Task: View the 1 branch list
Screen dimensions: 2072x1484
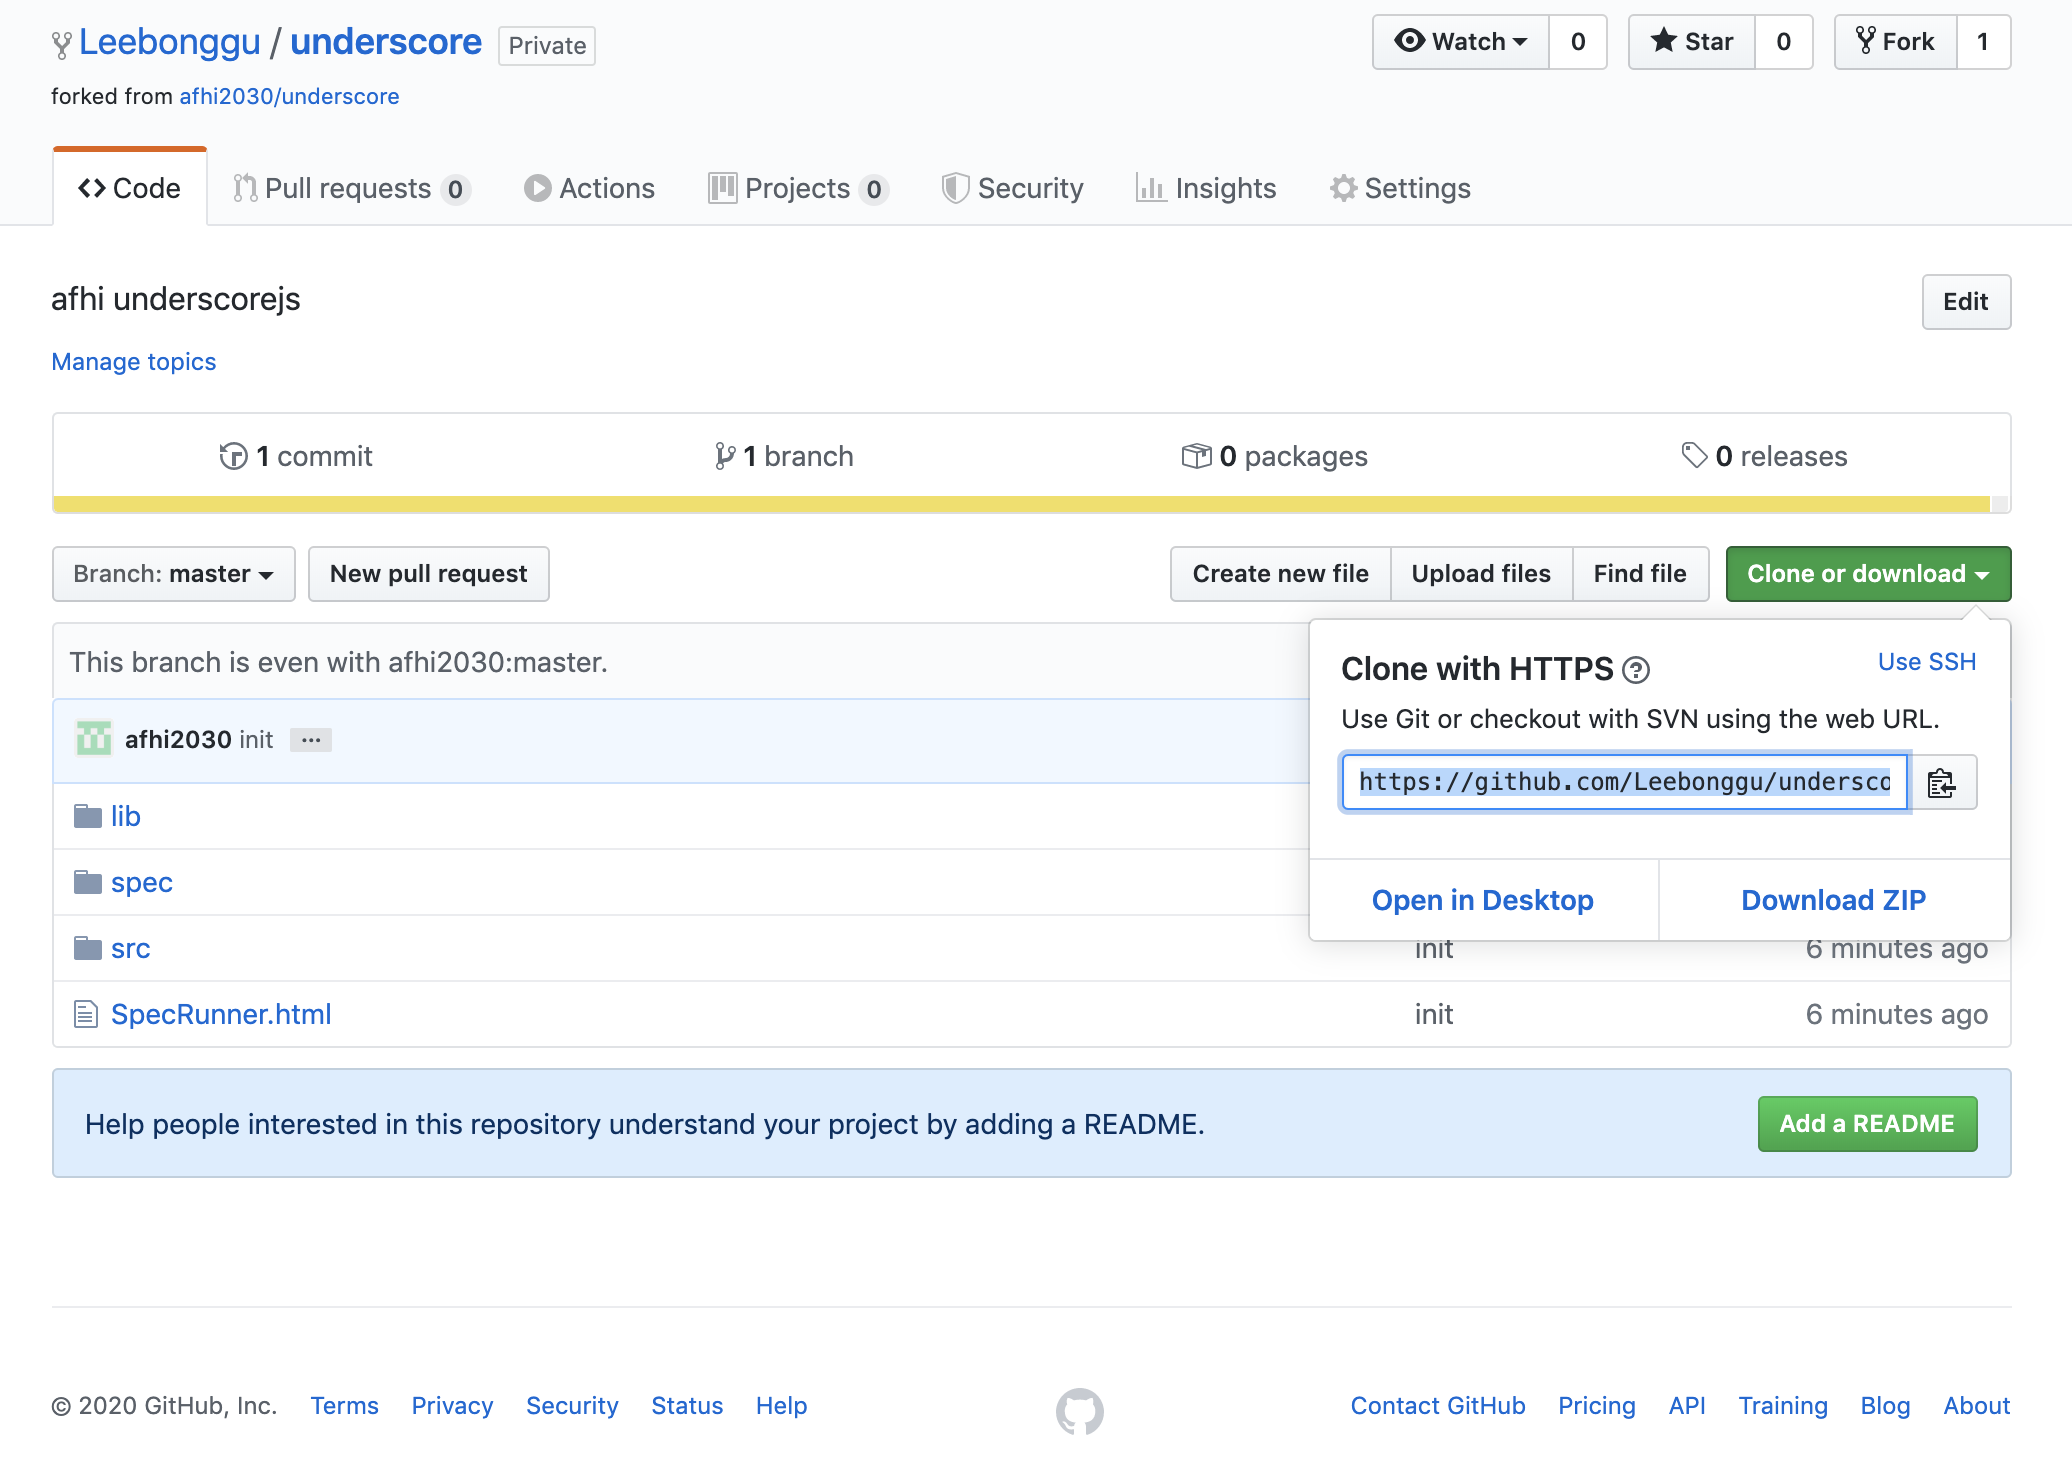Action: point(784,456)
